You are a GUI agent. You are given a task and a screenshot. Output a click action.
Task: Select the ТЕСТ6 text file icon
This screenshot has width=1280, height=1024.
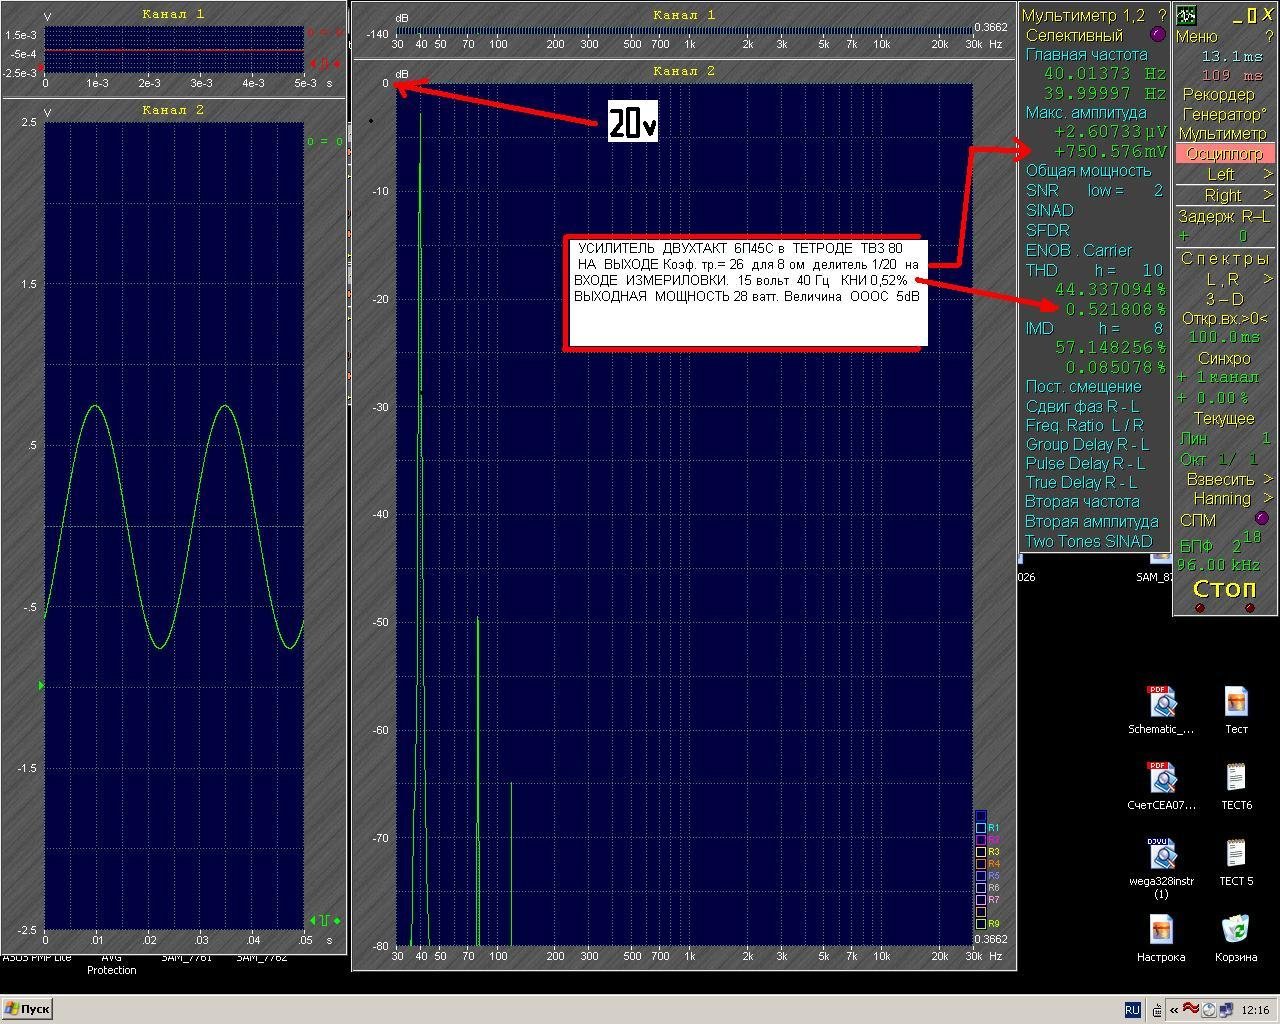[1236, 786]
